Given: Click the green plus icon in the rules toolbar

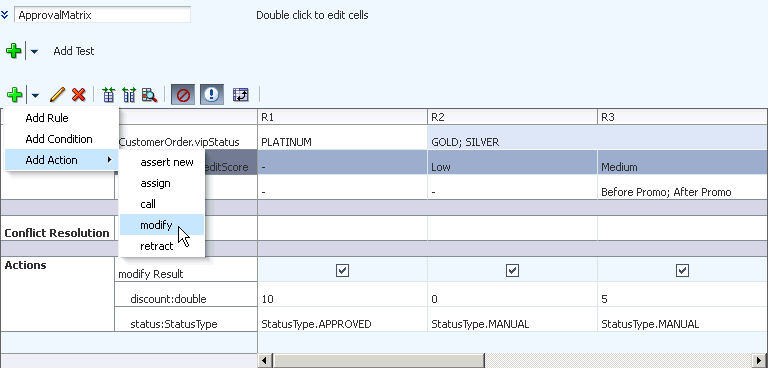Looking at the screenshot, I should pos(14,94).
